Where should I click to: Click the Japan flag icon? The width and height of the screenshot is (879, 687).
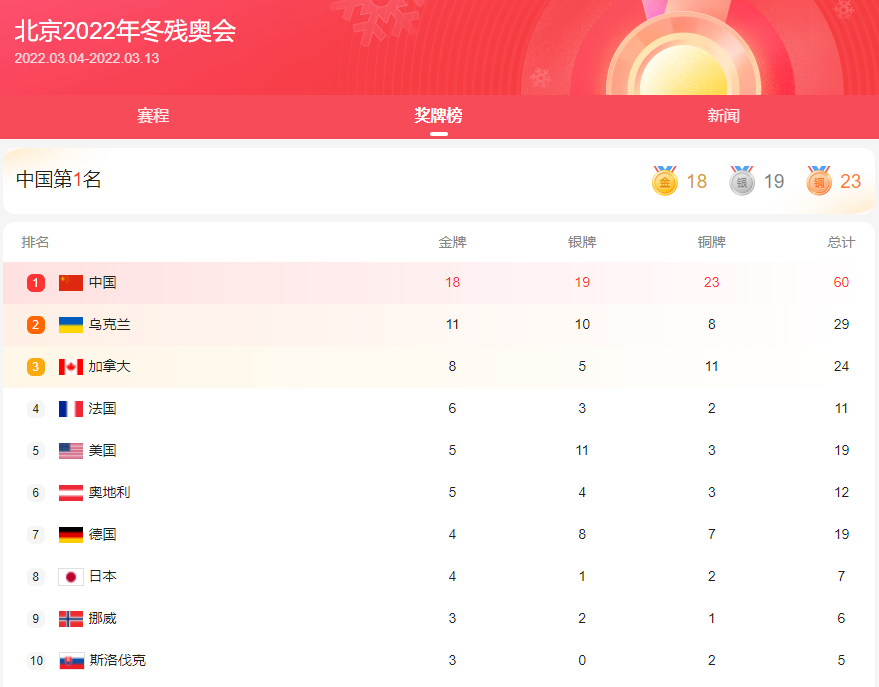[71, 577]
